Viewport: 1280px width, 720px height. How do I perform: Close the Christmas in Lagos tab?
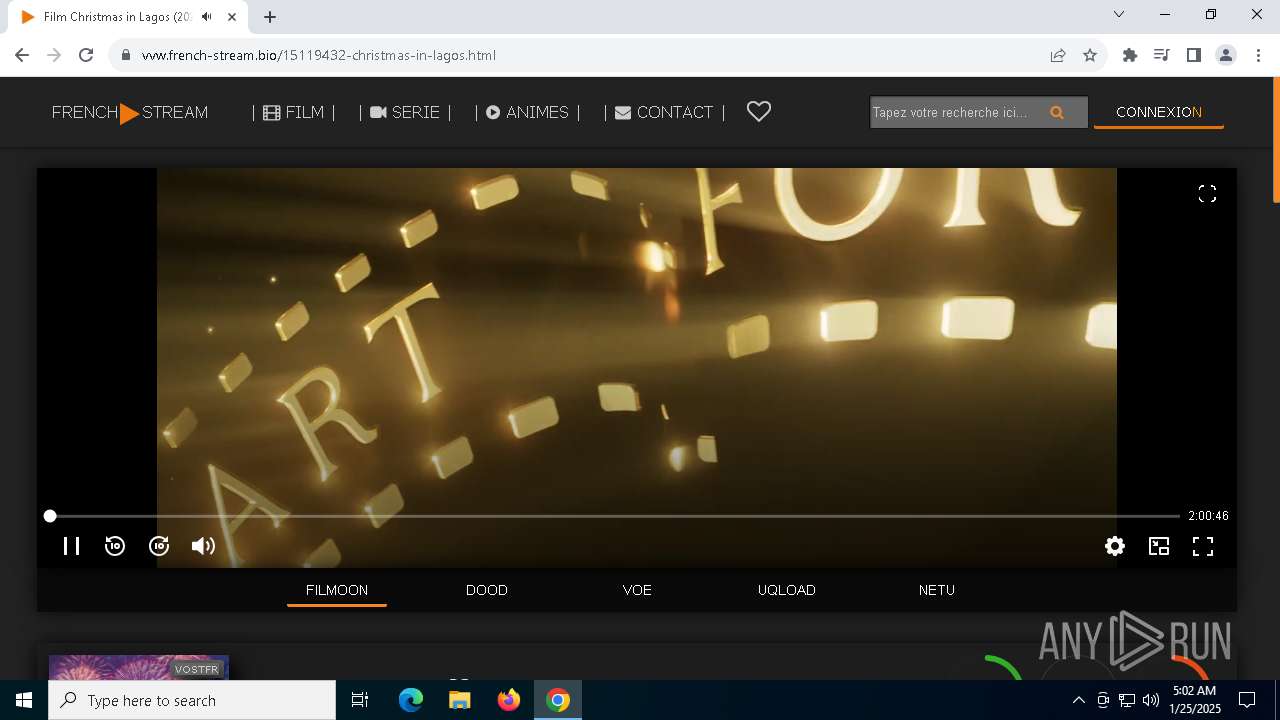(232, 17)
